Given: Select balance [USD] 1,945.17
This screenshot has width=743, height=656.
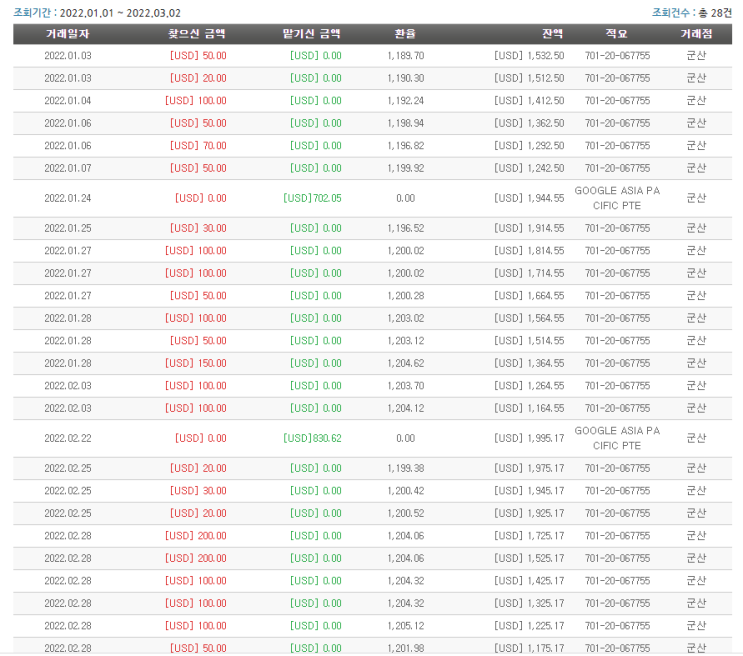Looking at the screenshot, I should [529, 491].
